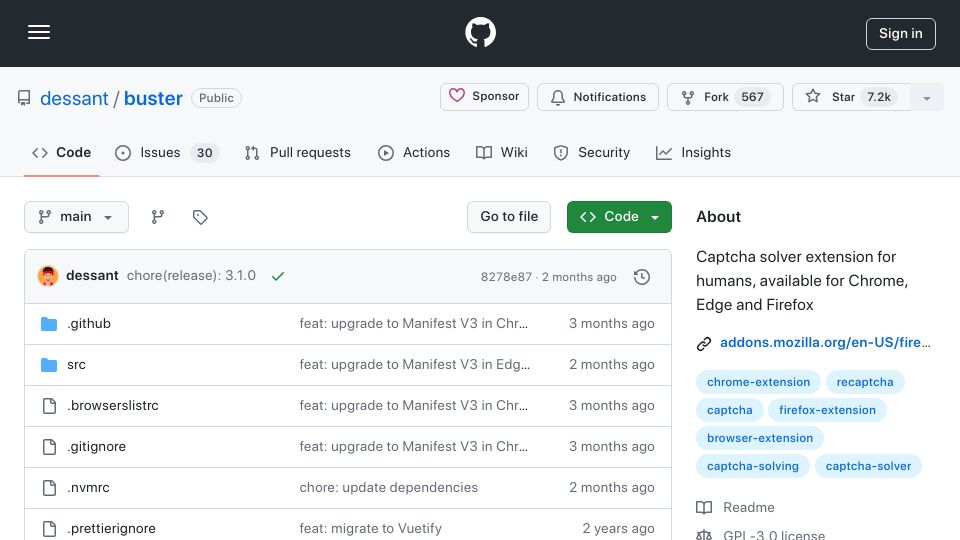Click the Go to file button
The image size is (960, 540).
[509, 217]
